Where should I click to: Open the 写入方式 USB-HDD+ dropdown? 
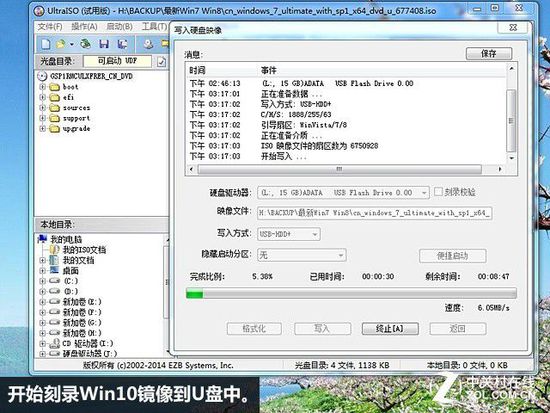click(315, 234)
